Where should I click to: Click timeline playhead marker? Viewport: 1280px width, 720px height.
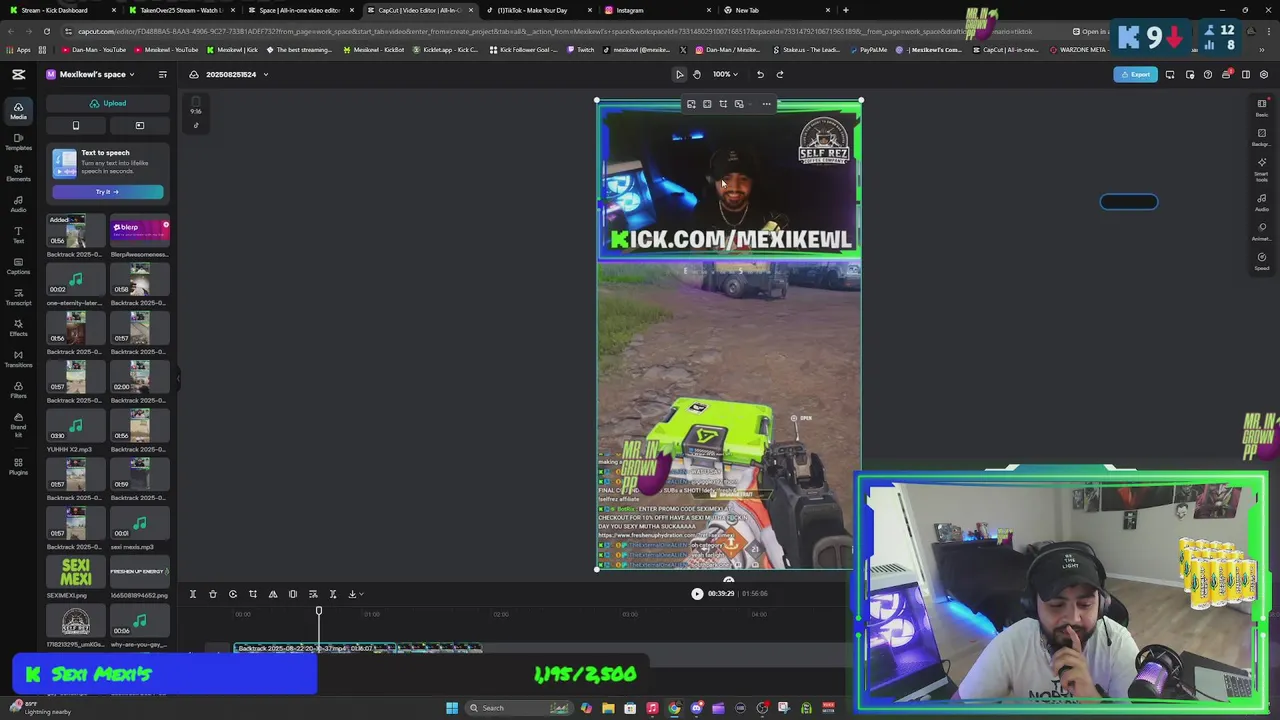tap(319, 611)
